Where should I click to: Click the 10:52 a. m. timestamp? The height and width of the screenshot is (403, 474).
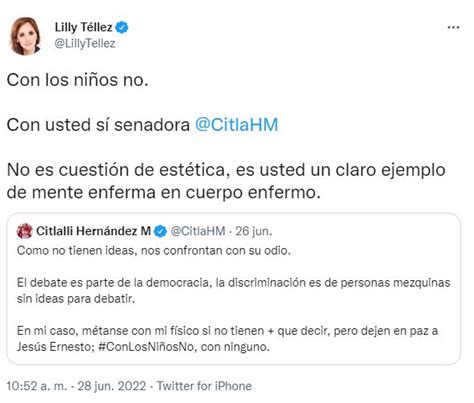coord(37,386)
